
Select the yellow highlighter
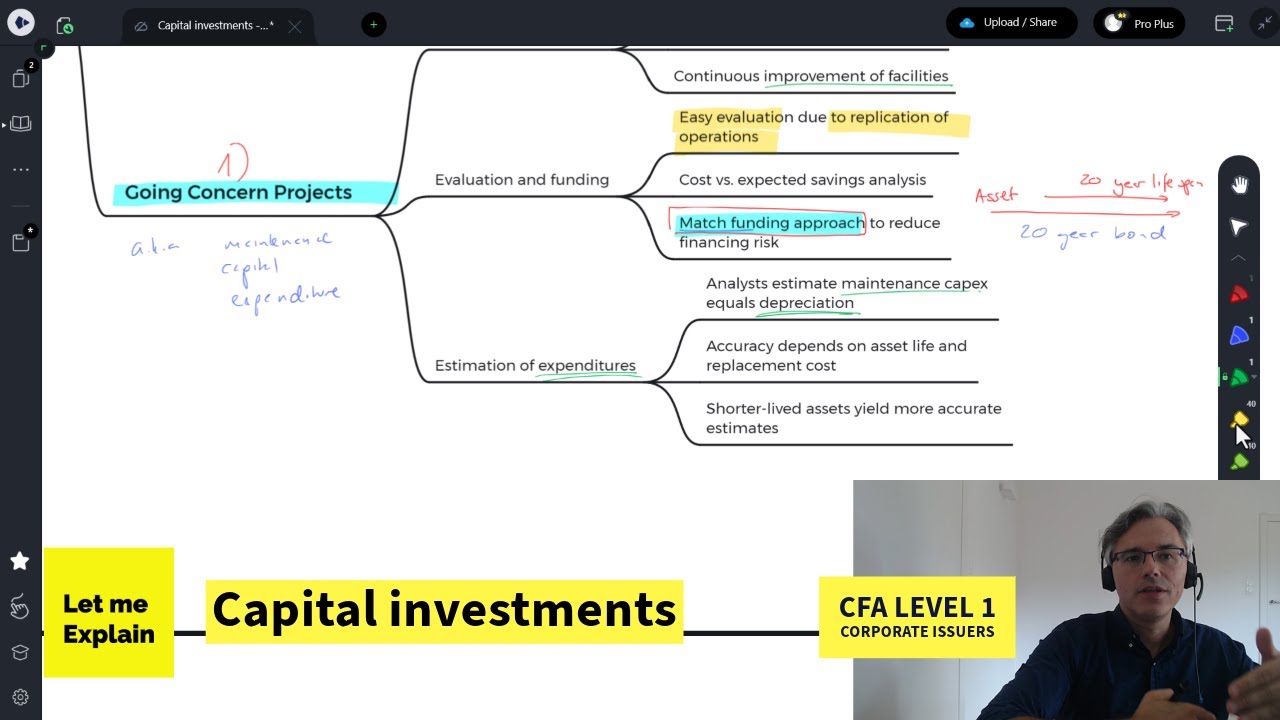pos(1240,419)
